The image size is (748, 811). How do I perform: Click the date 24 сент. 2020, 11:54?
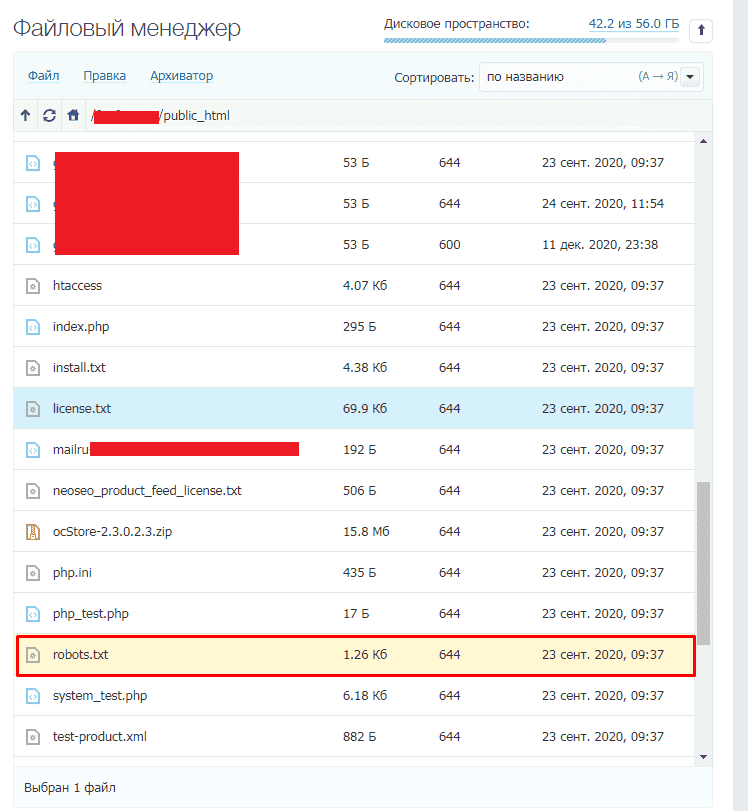(603, 204)
